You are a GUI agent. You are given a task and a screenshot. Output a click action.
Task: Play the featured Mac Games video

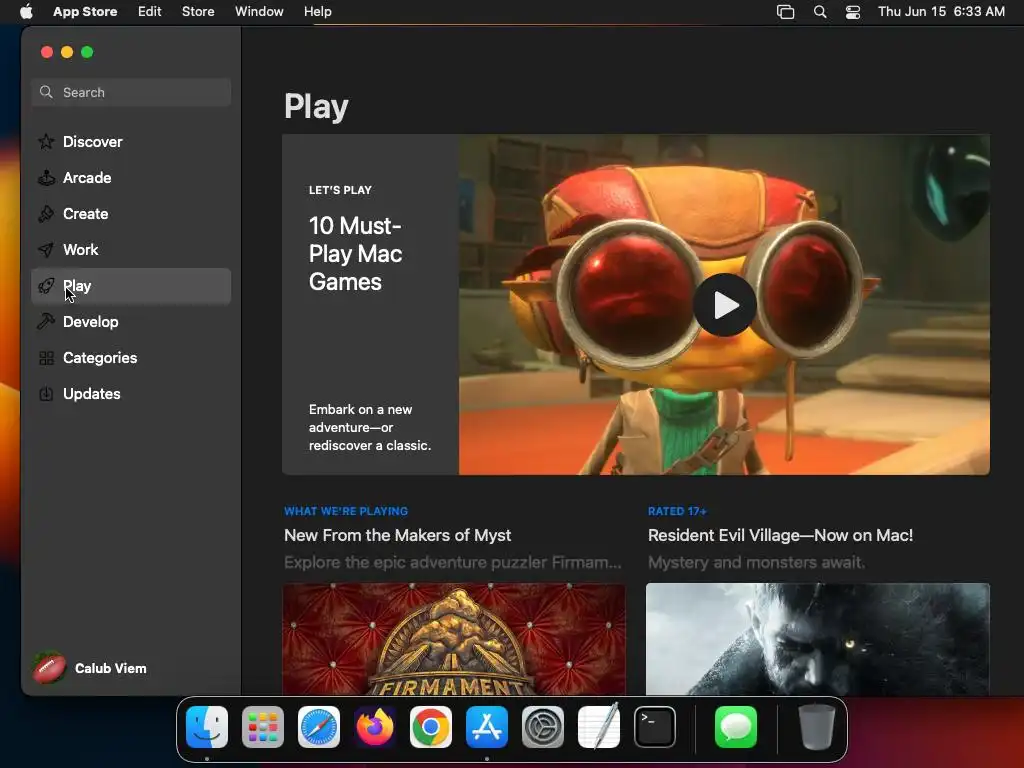[x=725, y=305]
